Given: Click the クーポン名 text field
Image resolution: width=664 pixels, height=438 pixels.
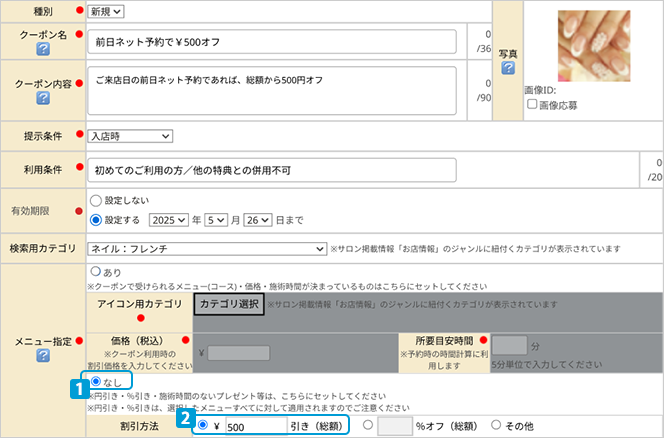Looking at the screenshot, I should (x=272, y=43).
